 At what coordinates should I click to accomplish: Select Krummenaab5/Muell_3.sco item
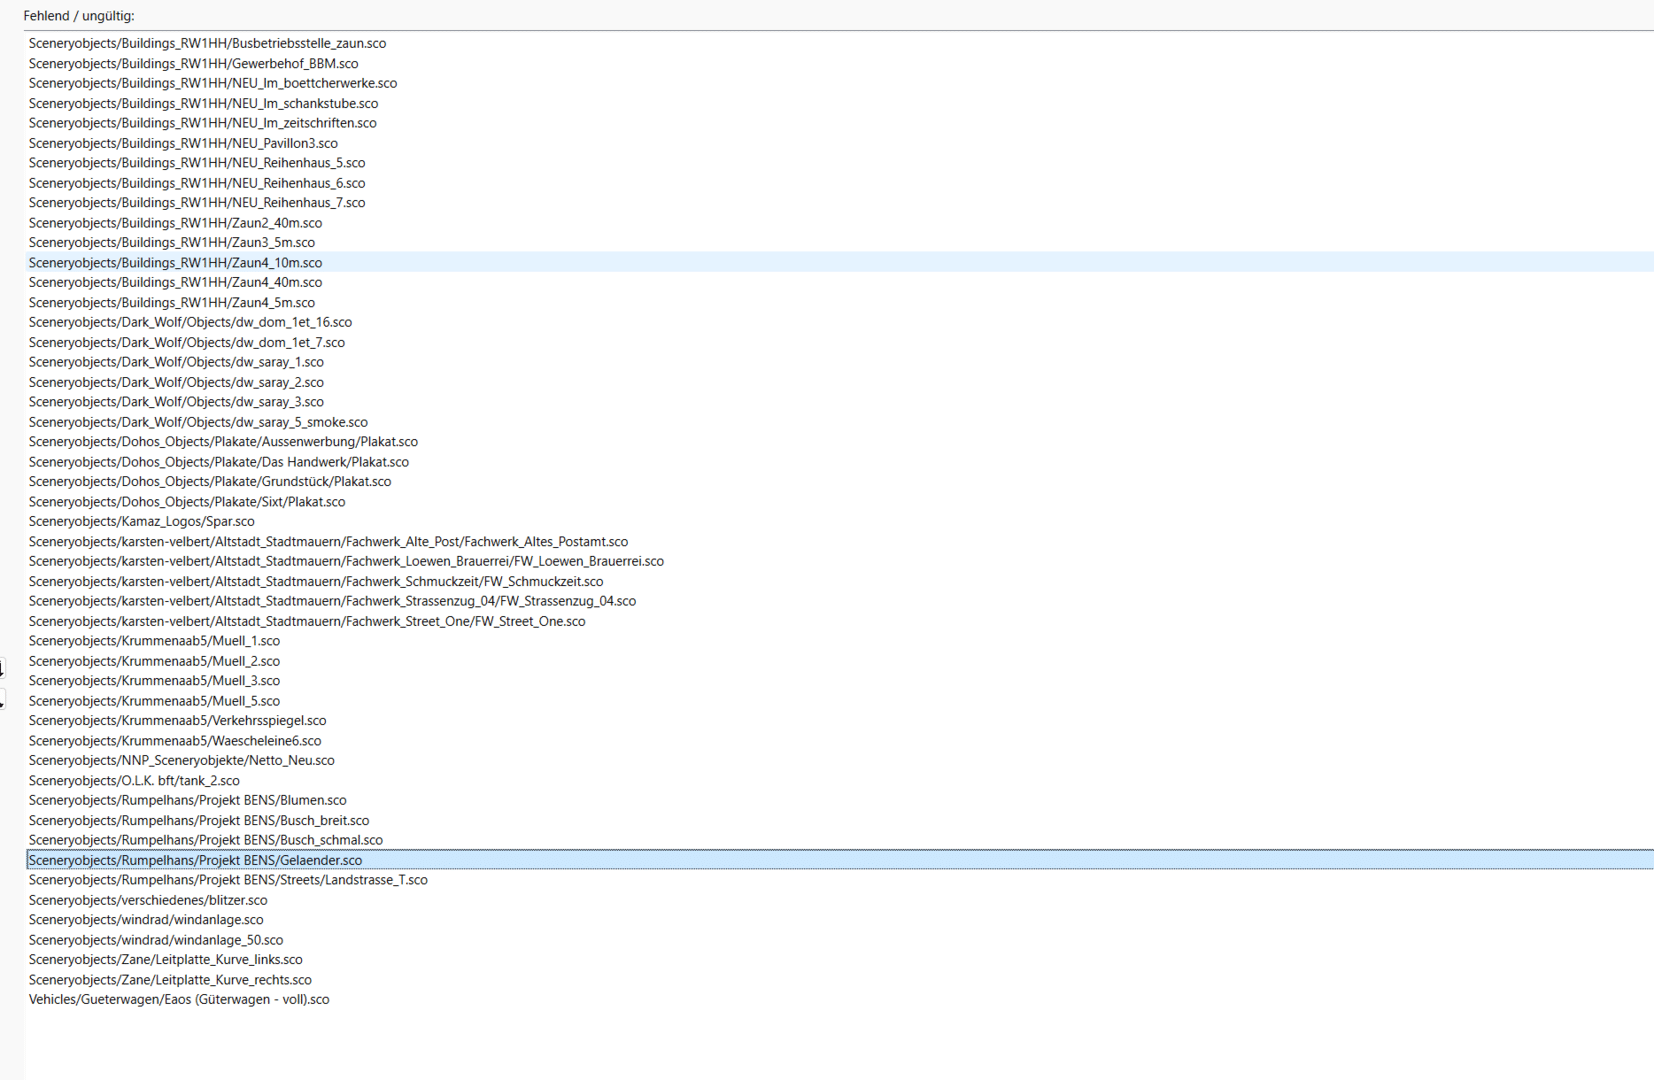[154, 681]
